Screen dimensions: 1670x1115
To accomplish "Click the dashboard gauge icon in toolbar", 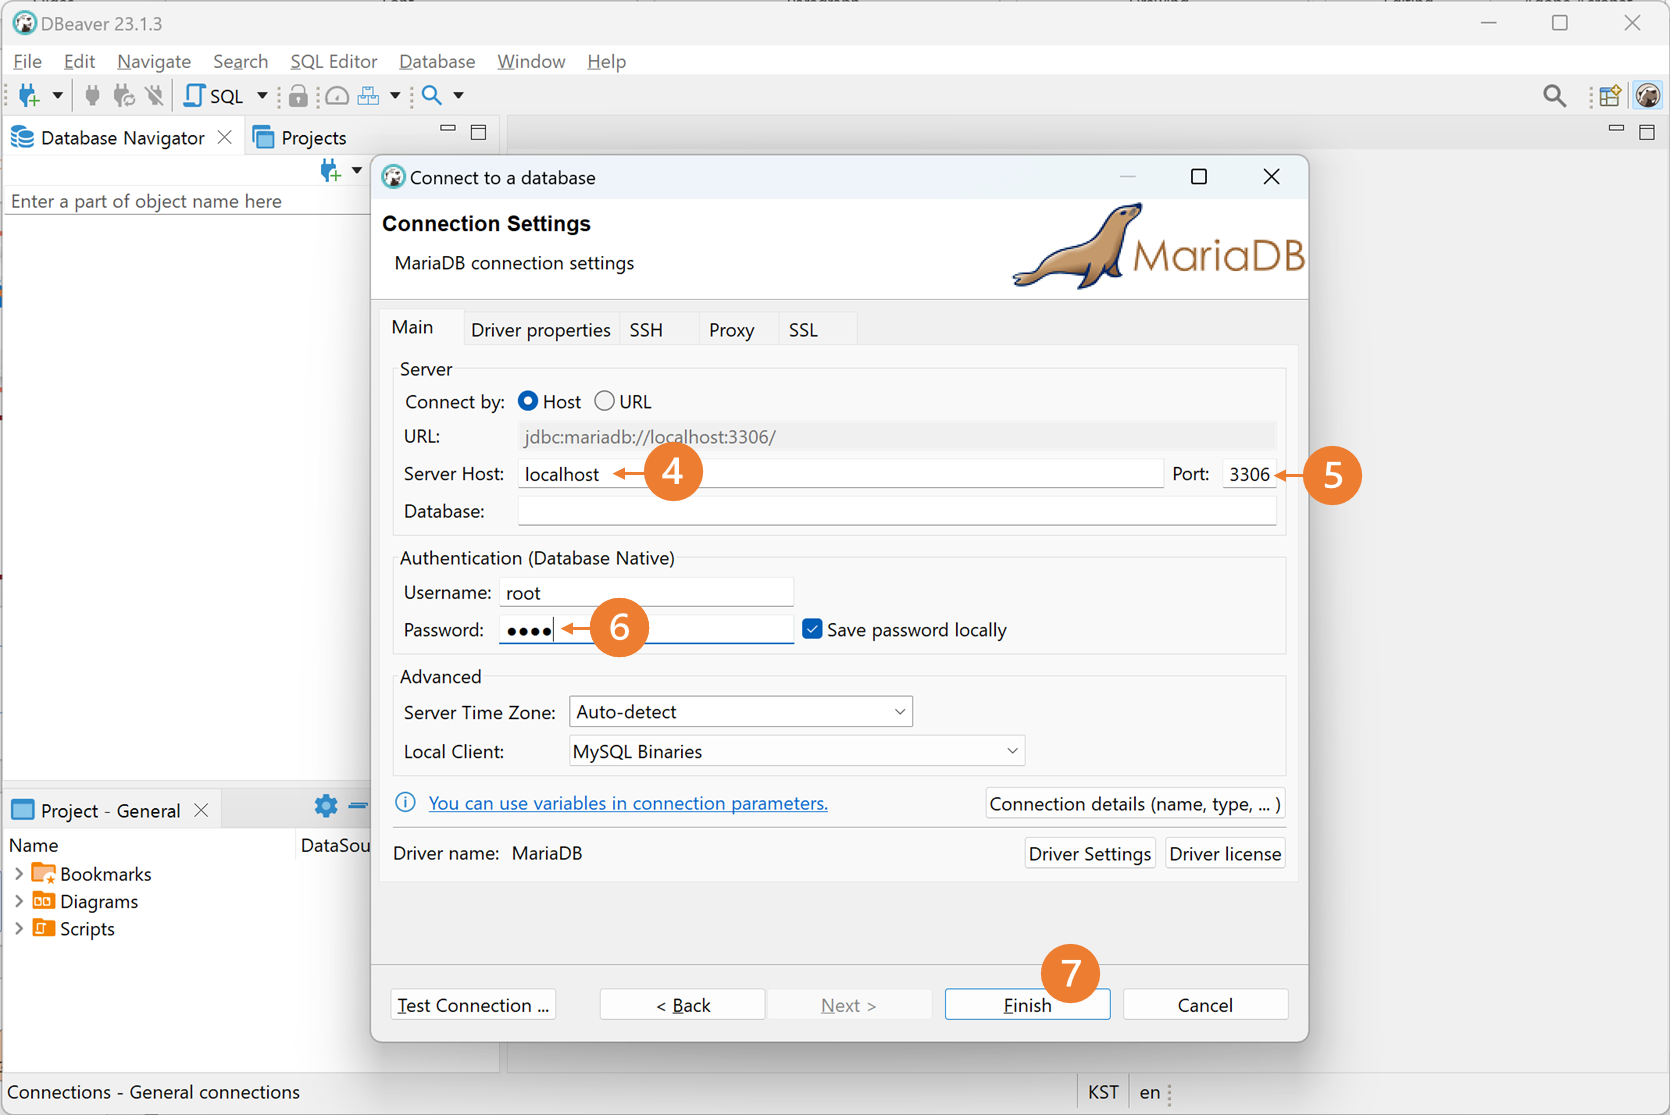I will point(337,95).
